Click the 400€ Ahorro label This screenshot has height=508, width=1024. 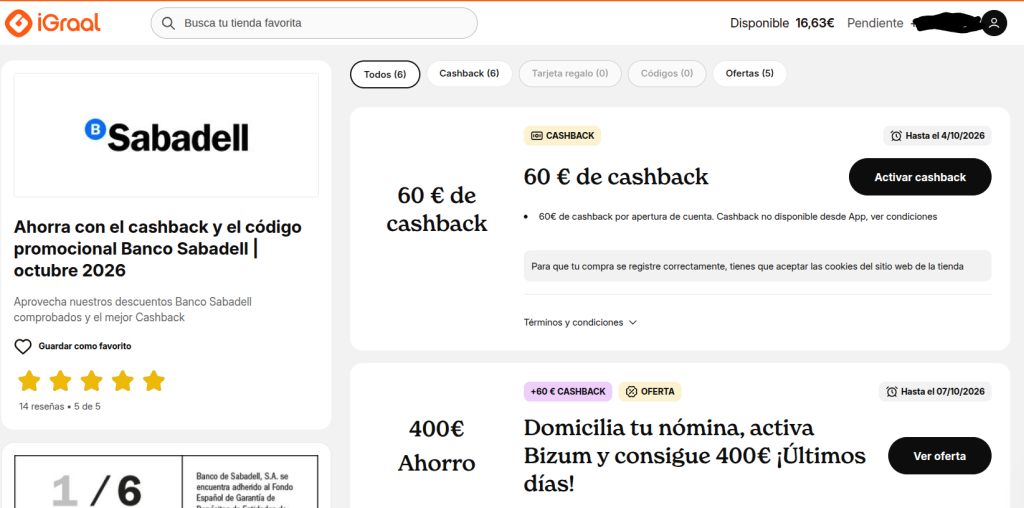[x=437, y=446]
